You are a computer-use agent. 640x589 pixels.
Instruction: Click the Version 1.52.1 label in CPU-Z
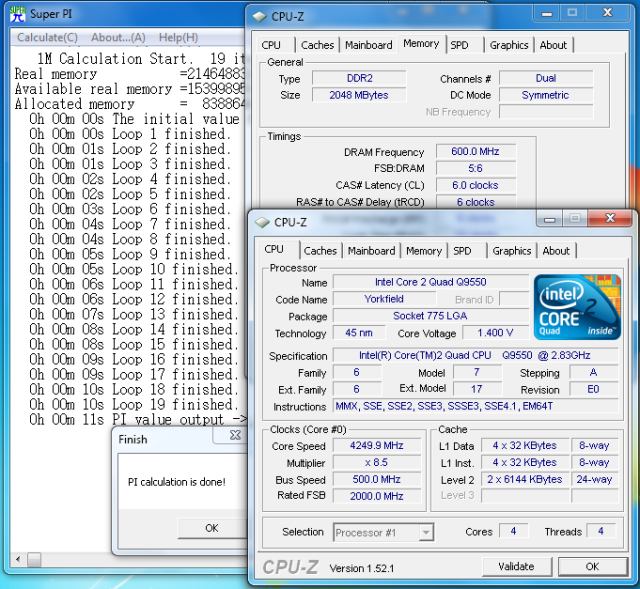[x=362, y=568]
